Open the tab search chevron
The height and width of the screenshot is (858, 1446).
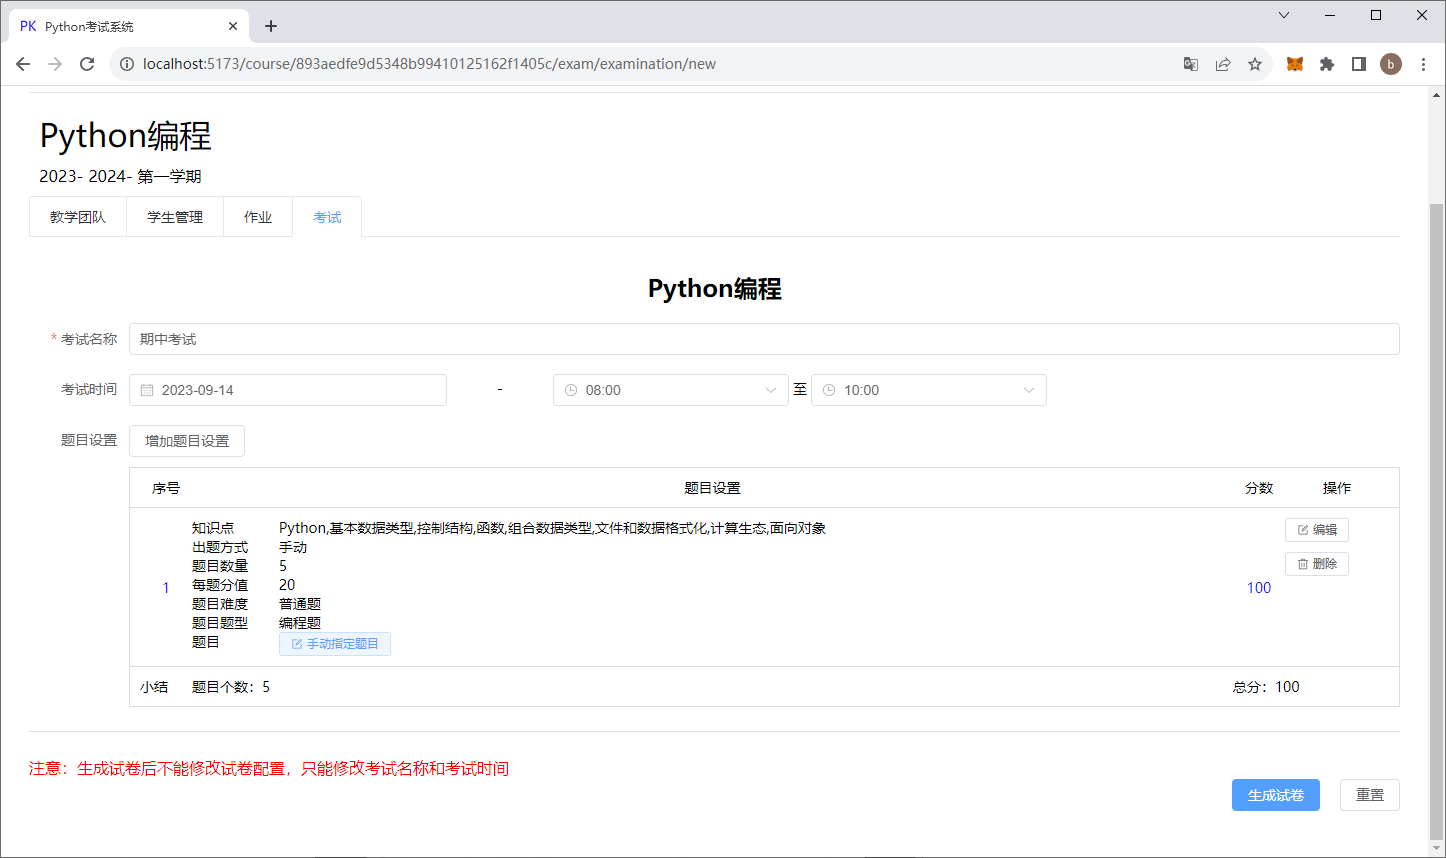[1284, 15]
